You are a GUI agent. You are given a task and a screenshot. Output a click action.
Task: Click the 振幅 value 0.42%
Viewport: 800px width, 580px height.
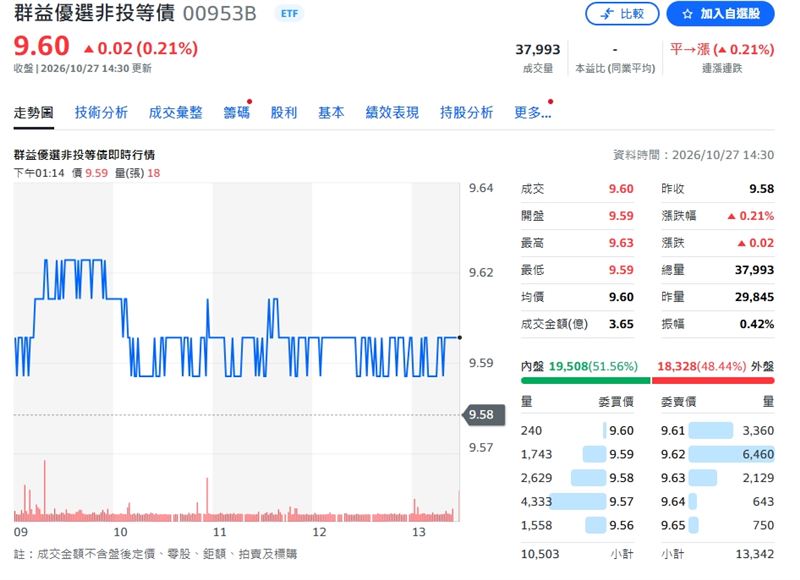[757, 324]
